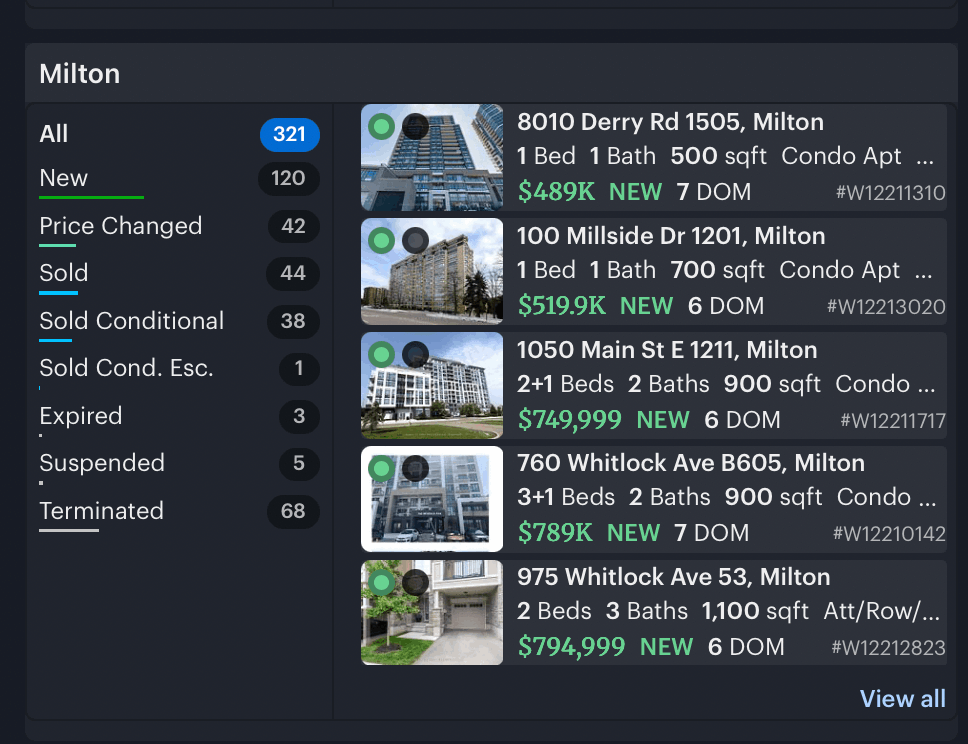Click MLS number #W12213020
968x744 pixels.
[886, 307]
